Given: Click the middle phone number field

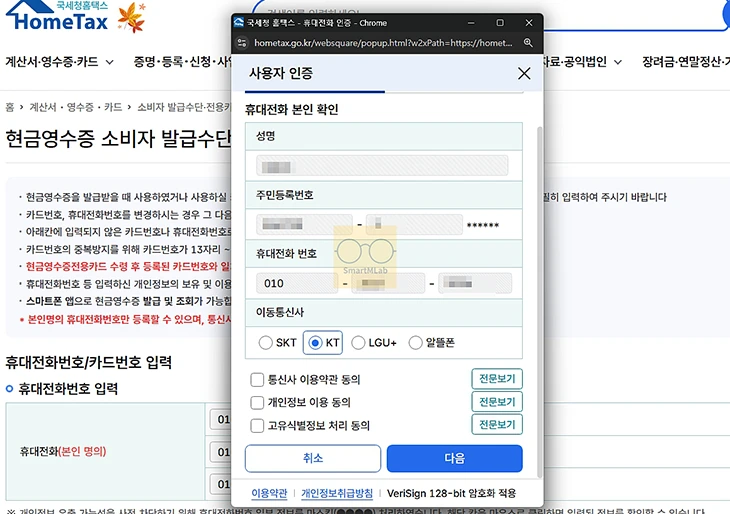Looking at the screenshot, I should click(x=388, y=283).
